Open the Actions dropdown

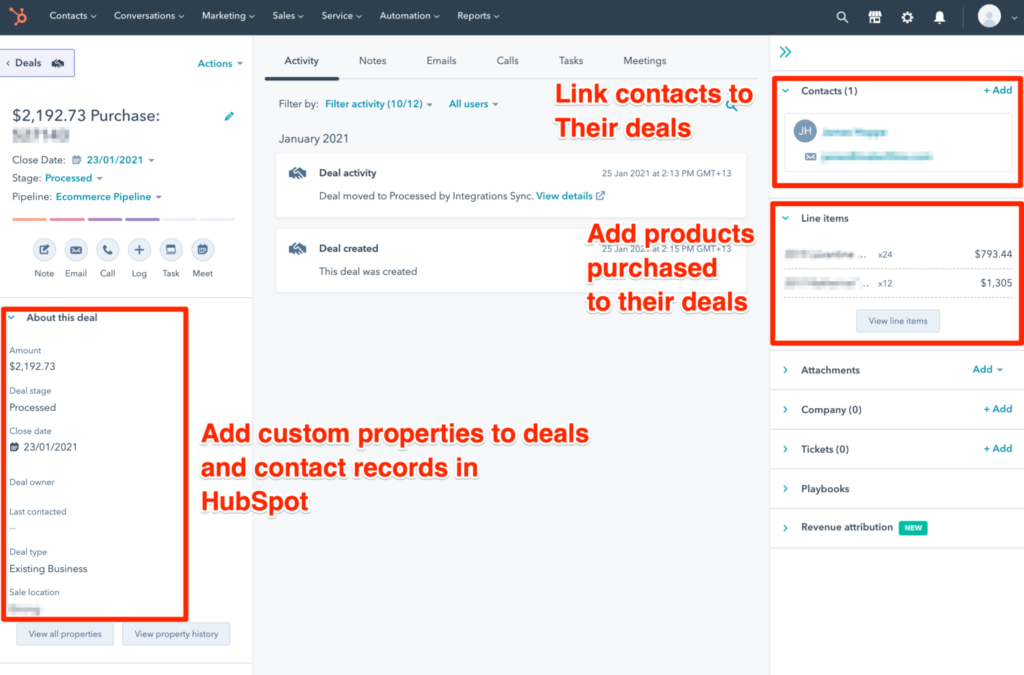click(220, 63)
